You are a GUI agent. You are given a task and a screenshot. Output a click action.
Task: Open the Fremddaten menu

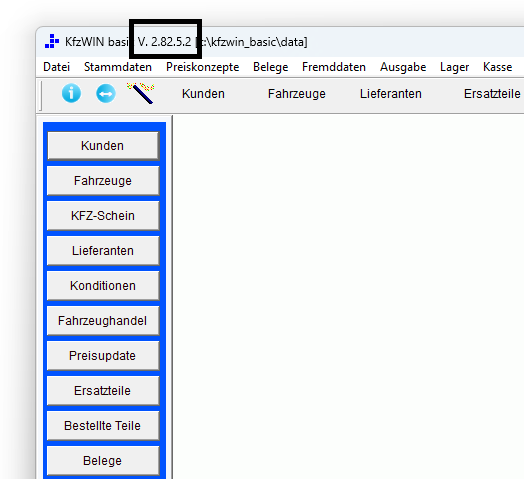(x=334, y=67)
